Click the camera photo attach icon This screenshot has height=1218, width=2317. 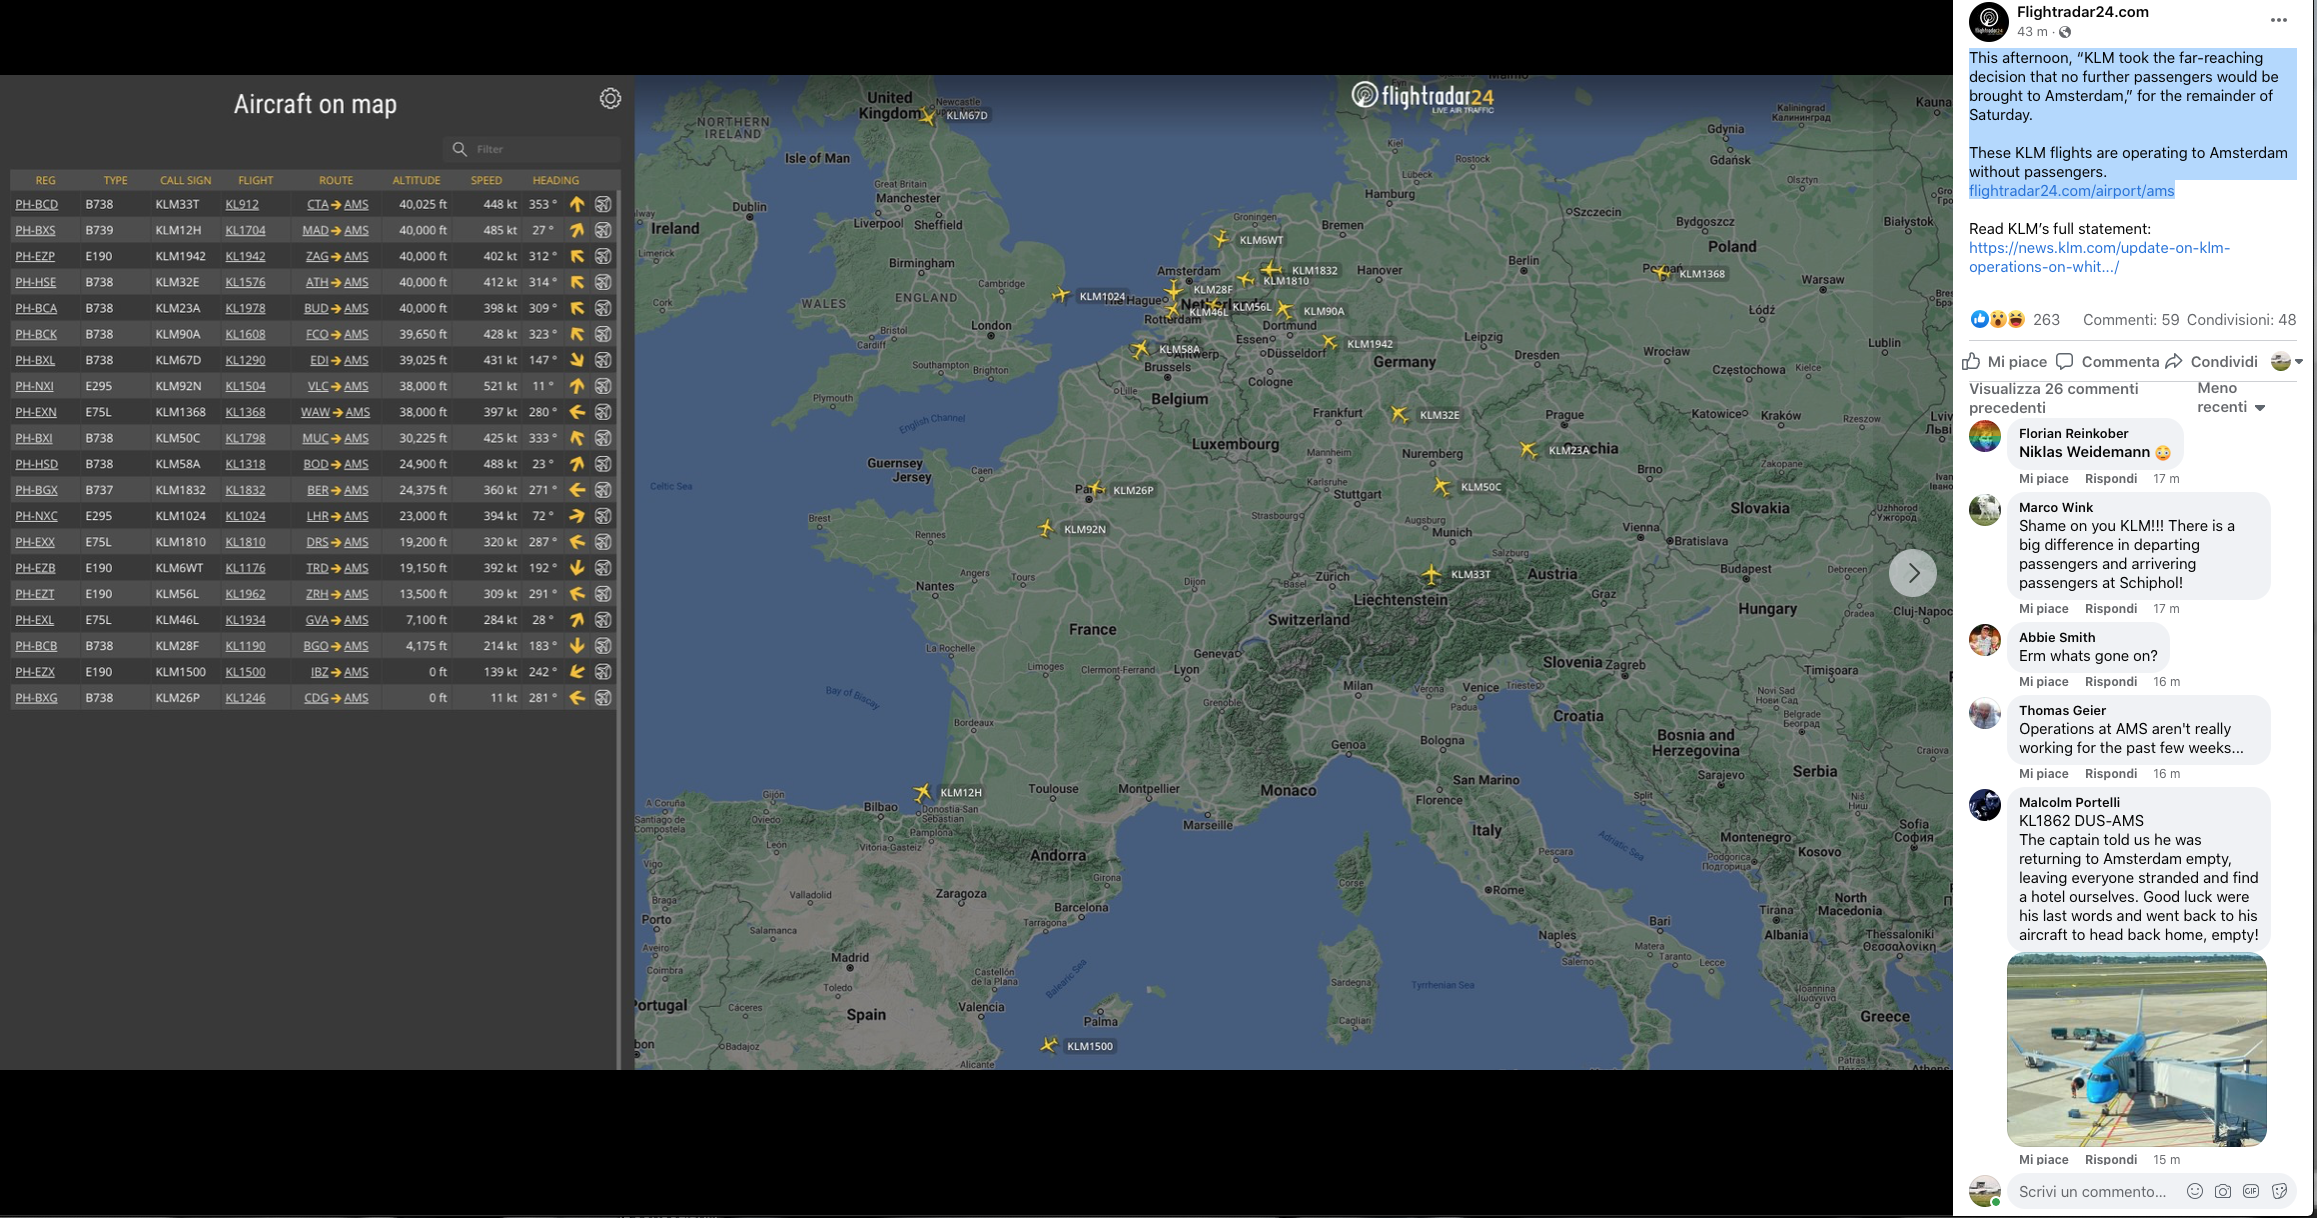pos(2222,1191)
